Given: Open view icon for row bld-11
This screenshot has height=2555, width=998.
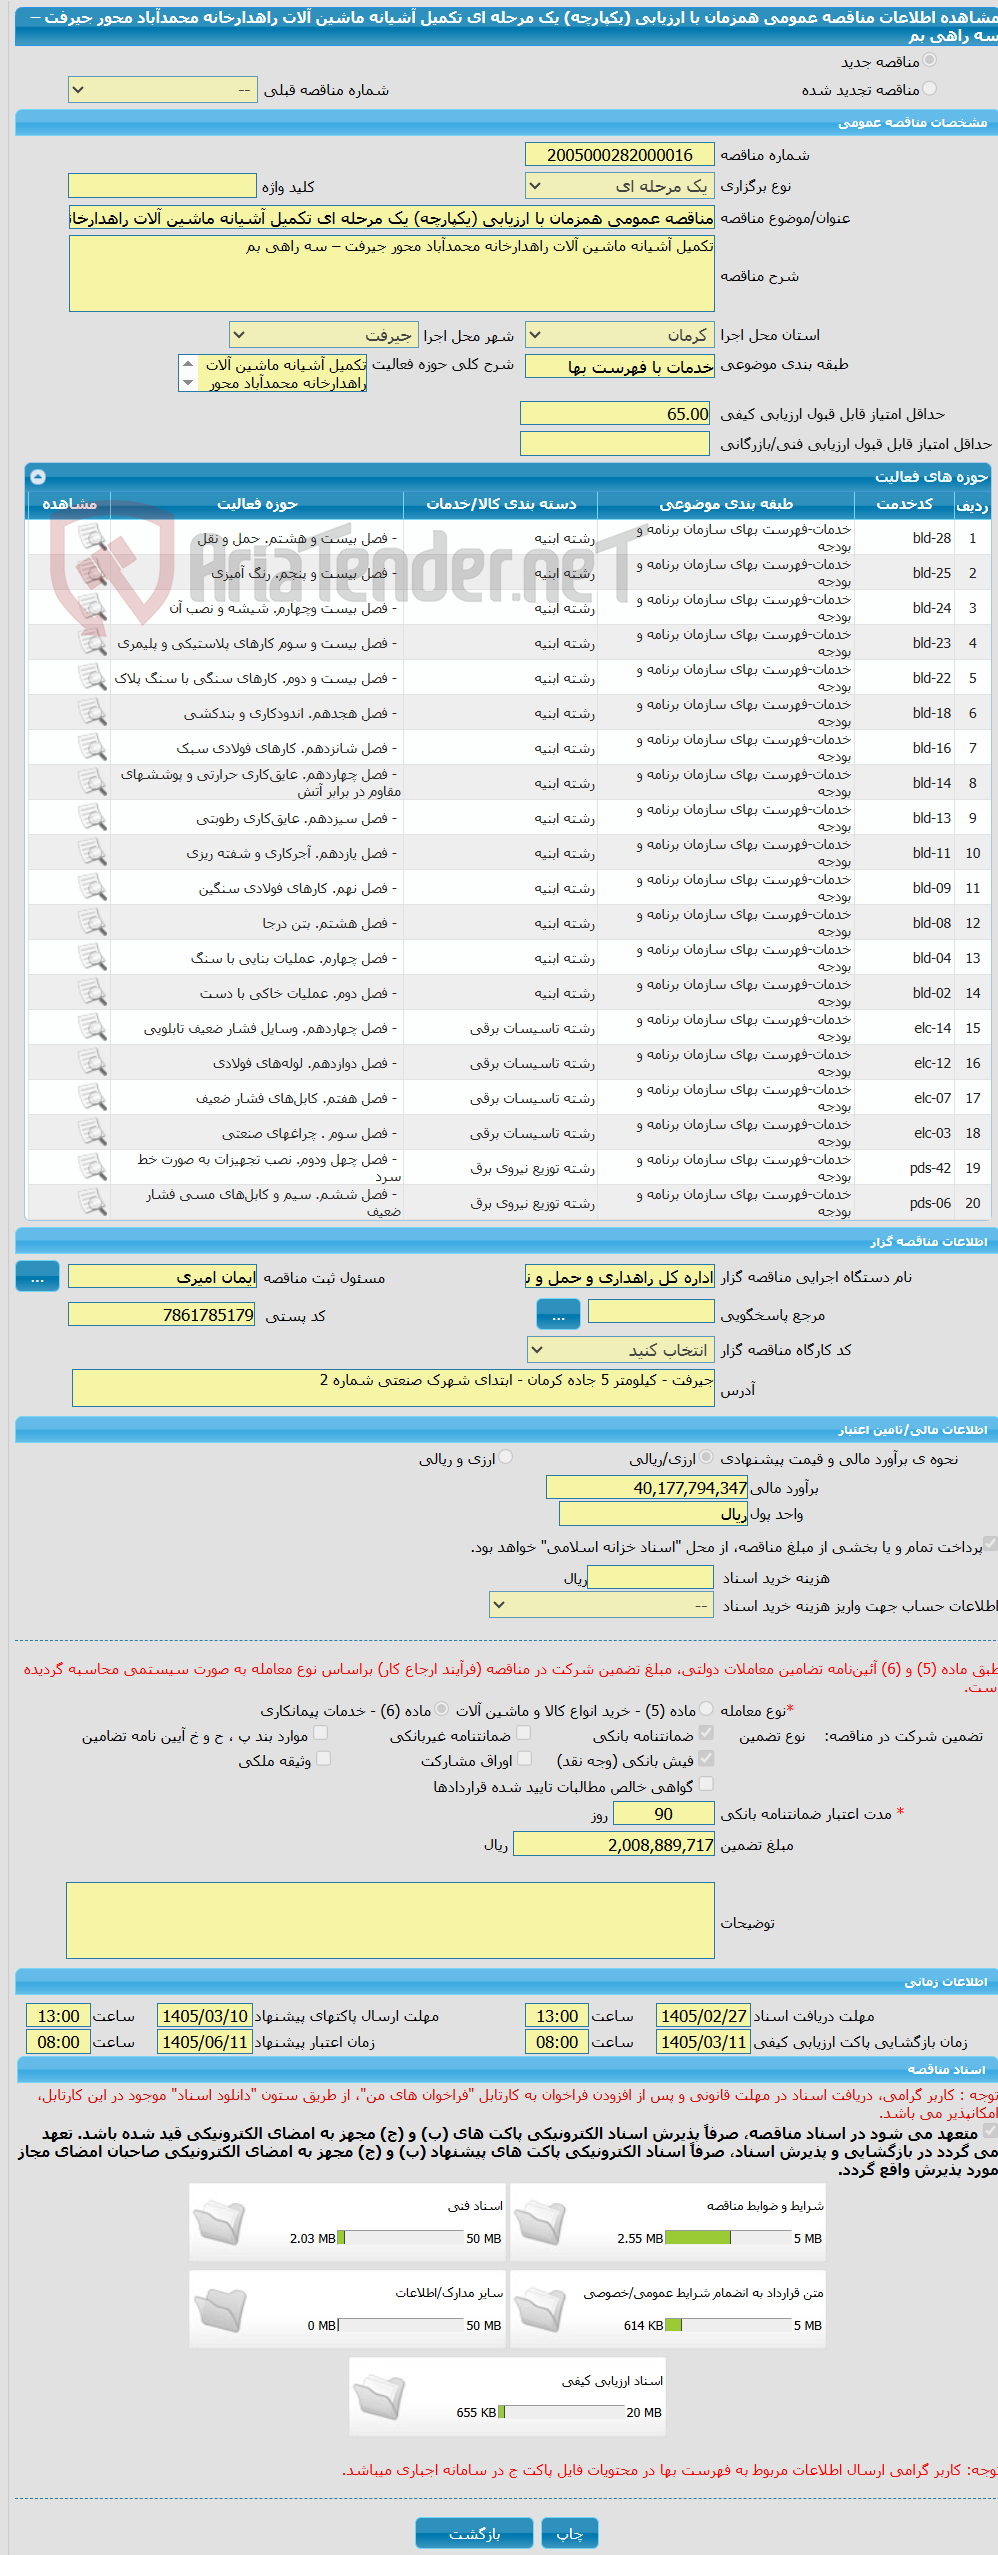Looking at the screenshot, I should coord(92,853).
